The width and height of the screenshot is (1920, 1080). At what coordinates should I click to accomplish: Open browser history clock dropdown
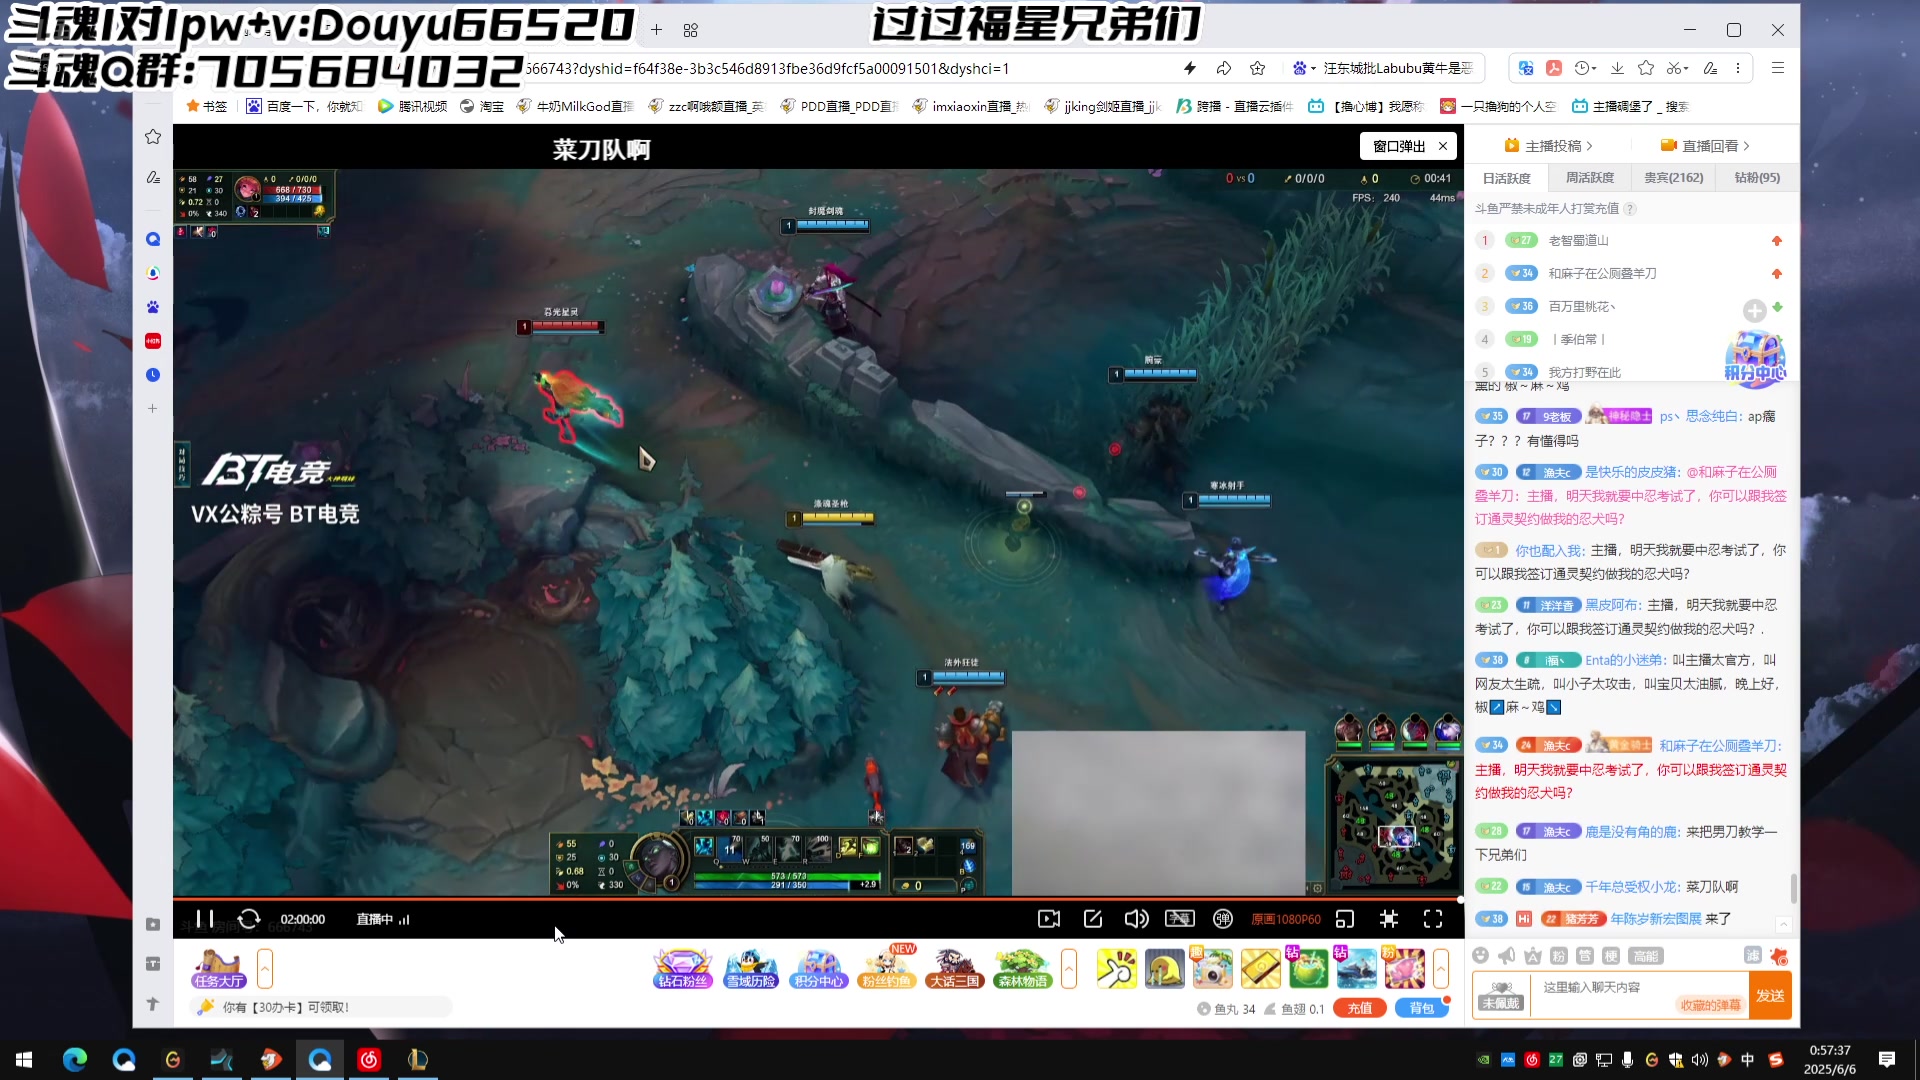(1585, 68)
